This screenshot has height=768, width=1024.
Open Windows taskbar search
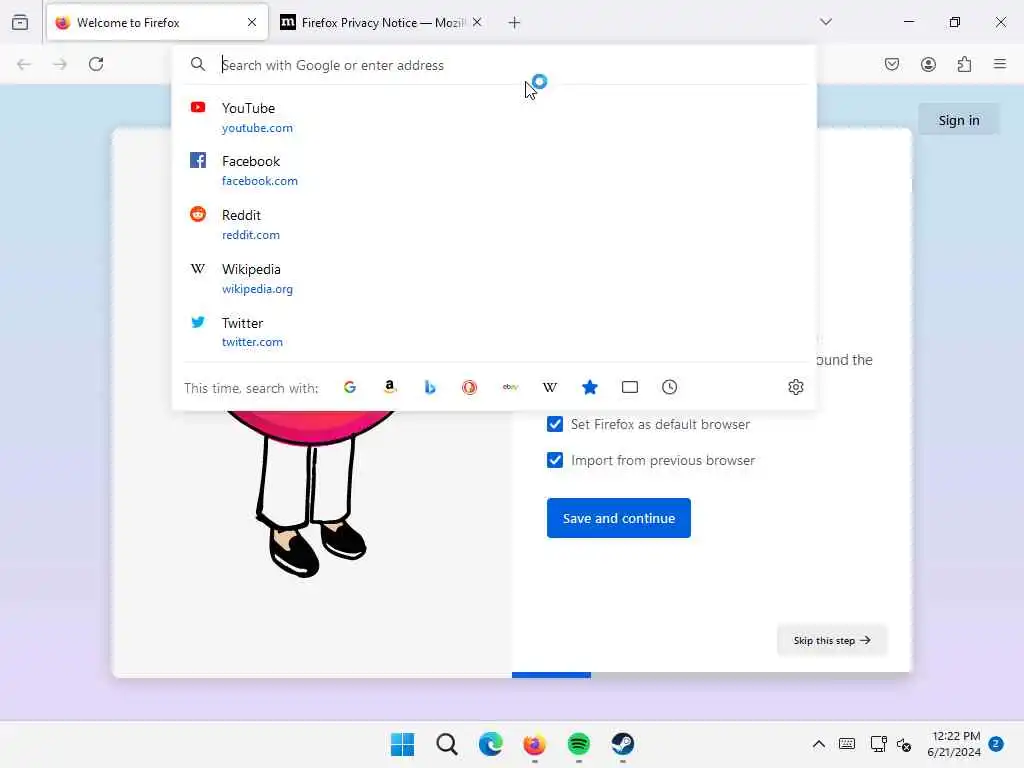click(x=447, y=744)
